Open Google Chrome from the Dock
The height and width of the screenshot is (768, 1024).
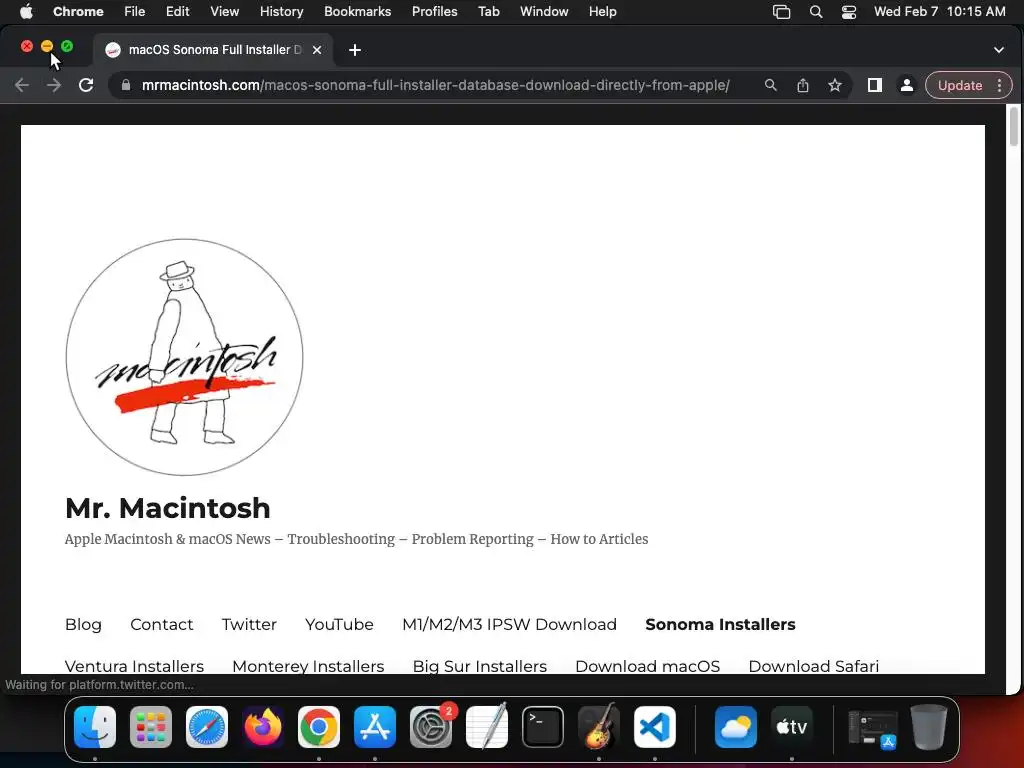tap(319, 727)
